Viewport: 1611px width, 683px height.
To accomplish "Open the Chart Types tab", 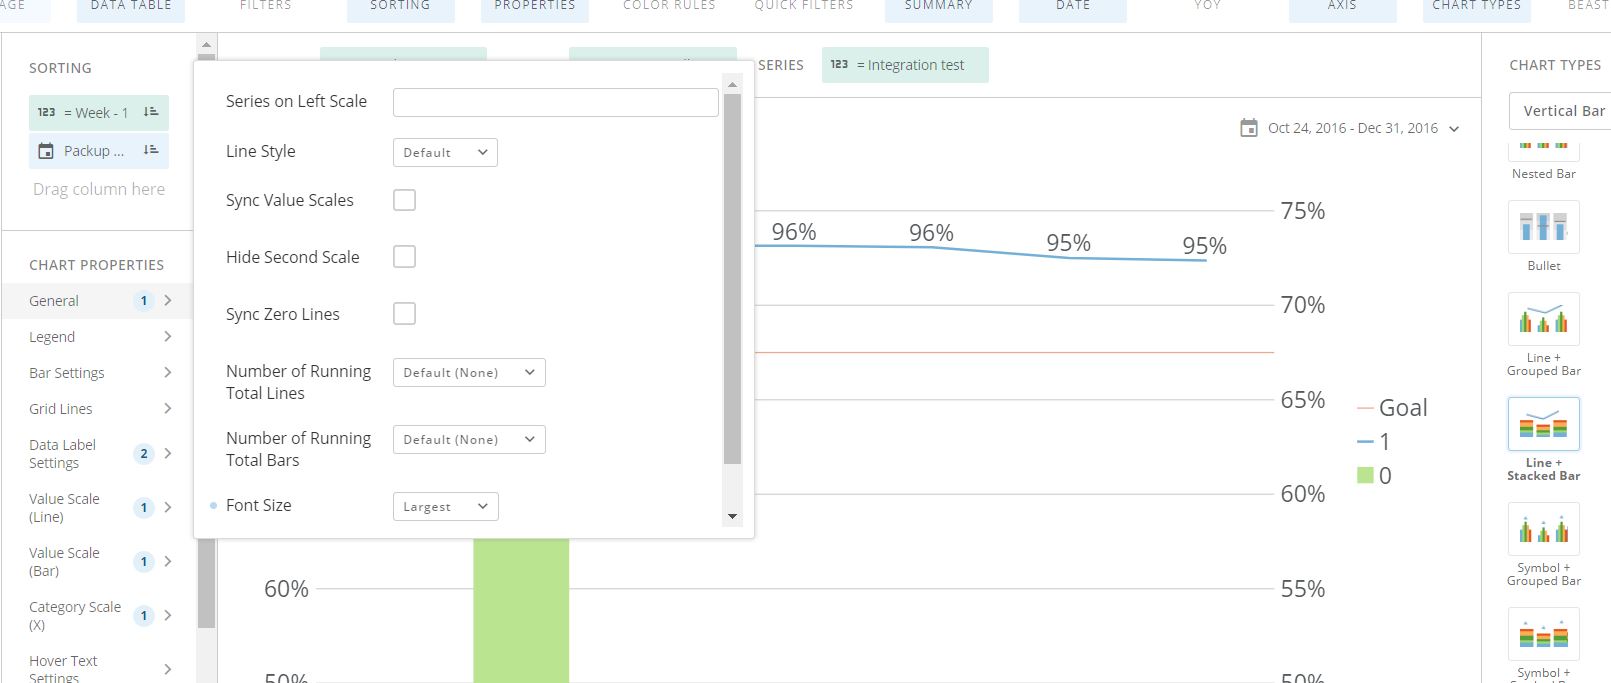I will pos(1476,8).
